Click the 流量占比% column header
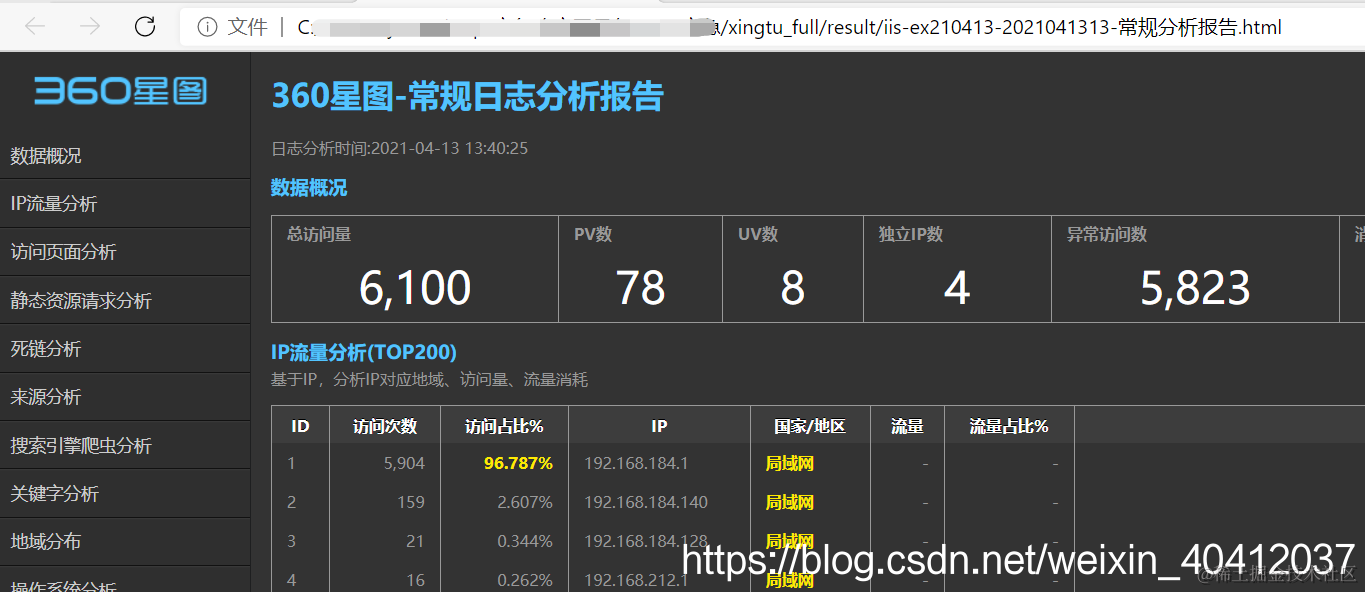Image resolution: width=1365 pixels, height=592 pixels. pos(1009,426)
